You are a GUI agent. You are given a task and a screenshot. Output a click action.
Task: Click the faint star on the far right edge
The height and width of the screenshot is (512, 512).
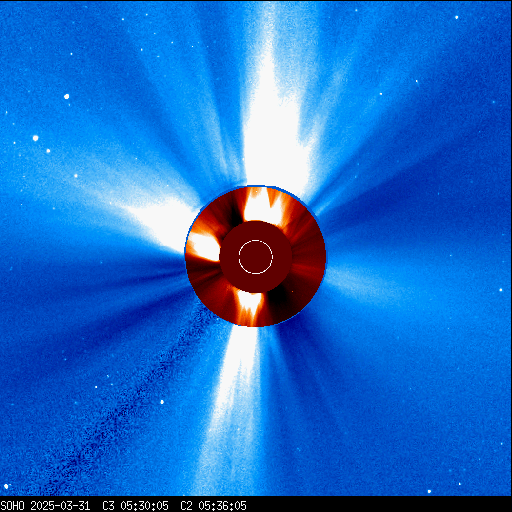[x=501, y=290]
